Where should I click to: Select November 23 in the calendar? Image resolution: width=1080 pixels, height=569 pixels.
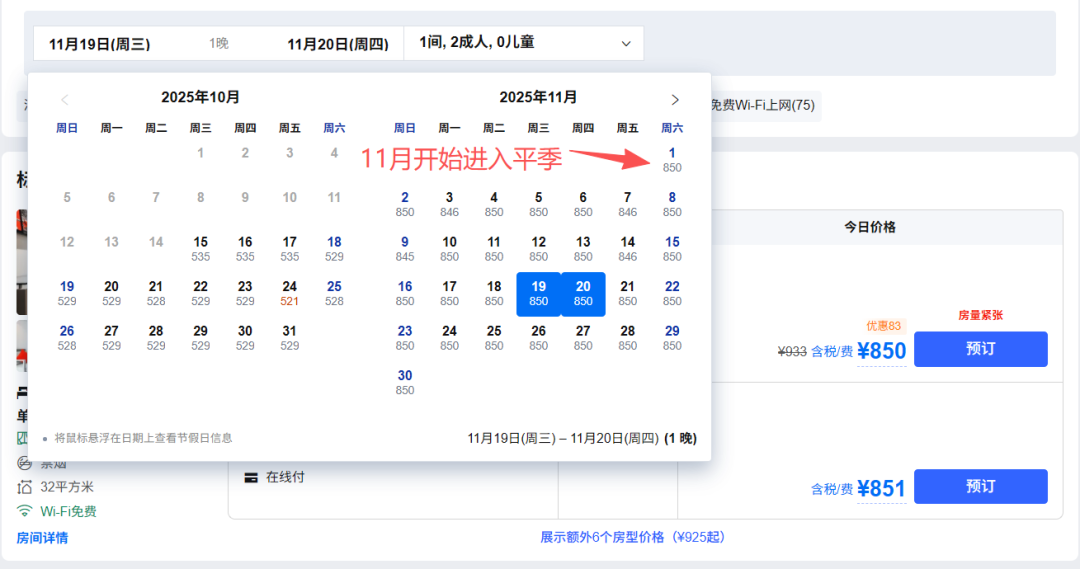point(405,338)
